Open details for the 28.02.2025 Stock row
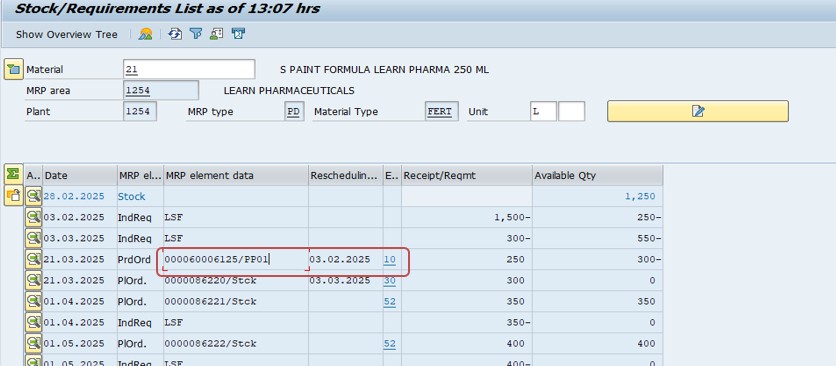This screenshot has height=366, width=836. click(34, 196)
